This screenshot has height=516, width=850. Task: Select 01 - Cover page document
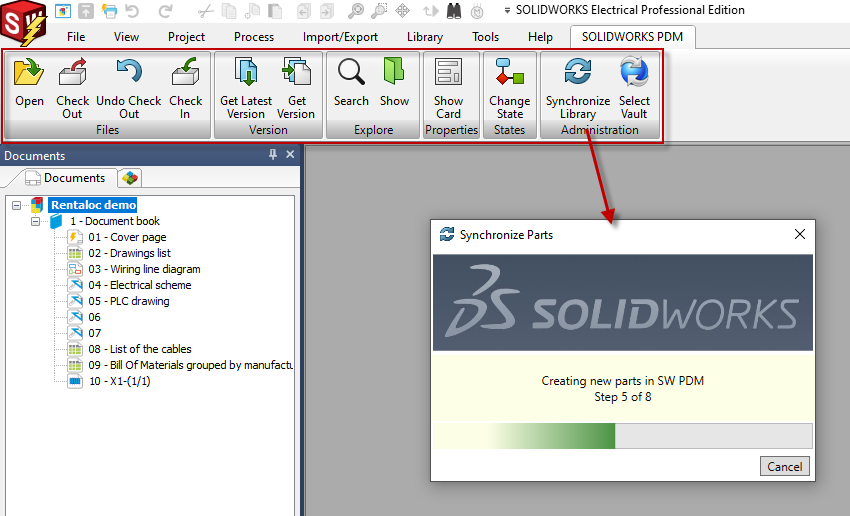point(127,237)
